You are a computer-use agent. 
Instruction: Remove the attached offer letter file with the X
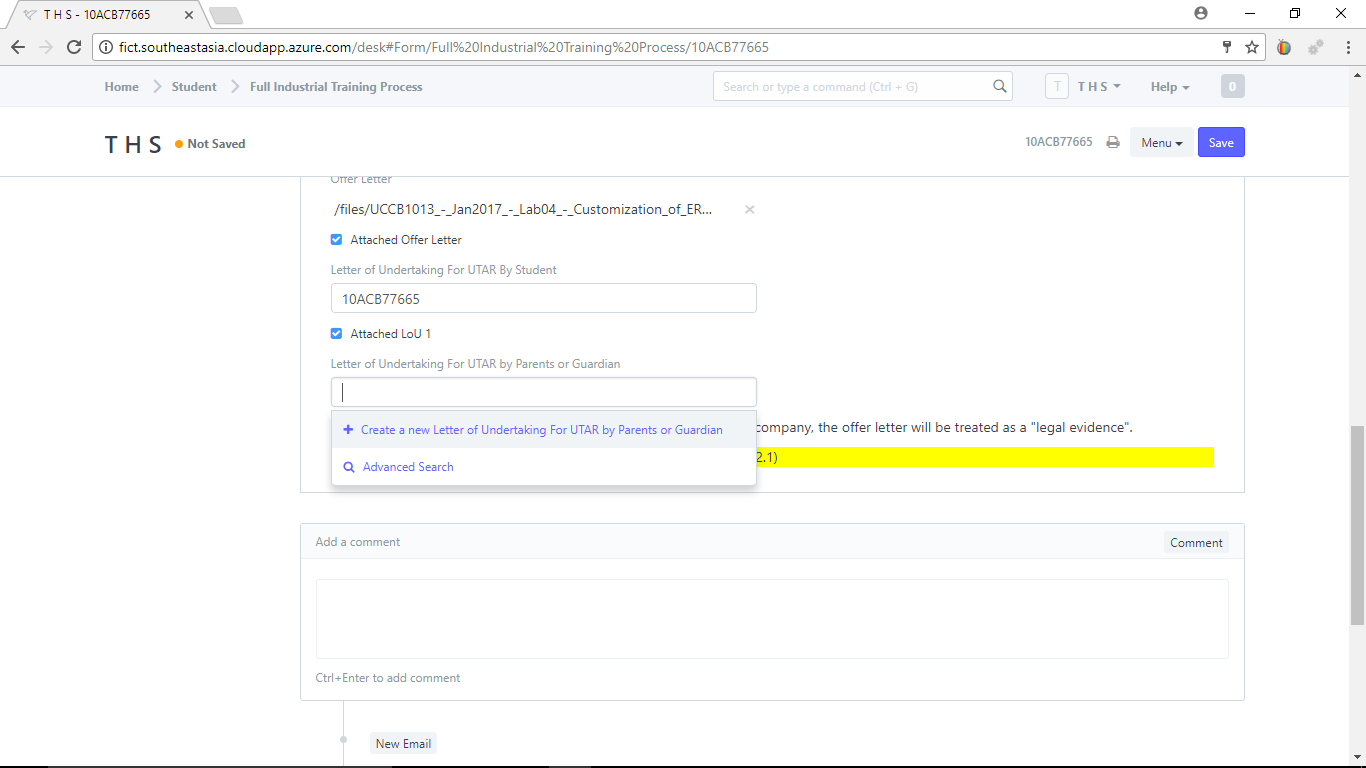tap(750, 209)
